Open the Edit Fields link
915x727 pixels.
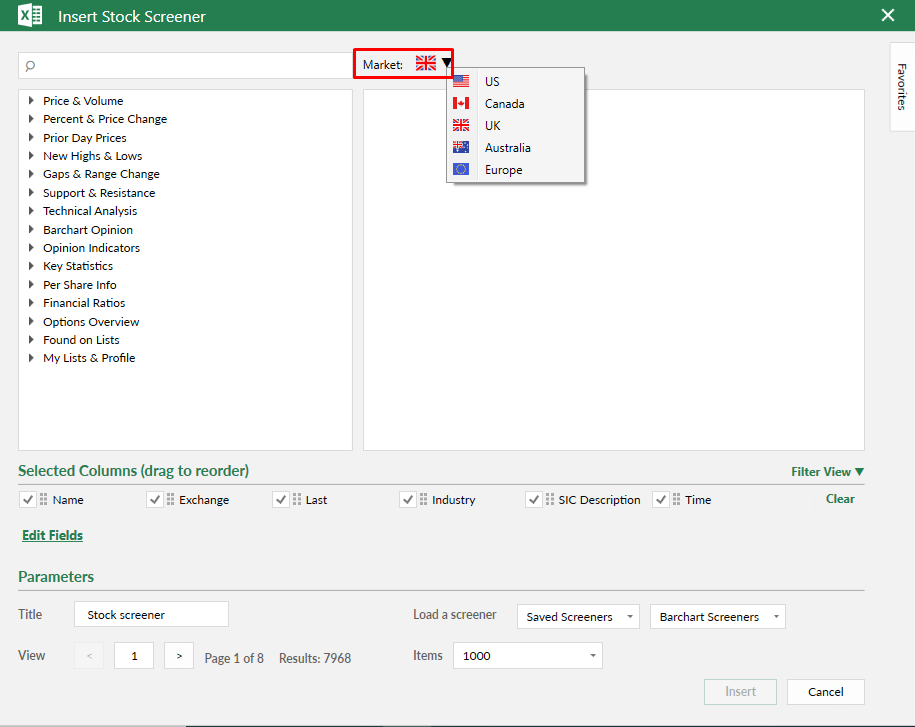point(52,535)
